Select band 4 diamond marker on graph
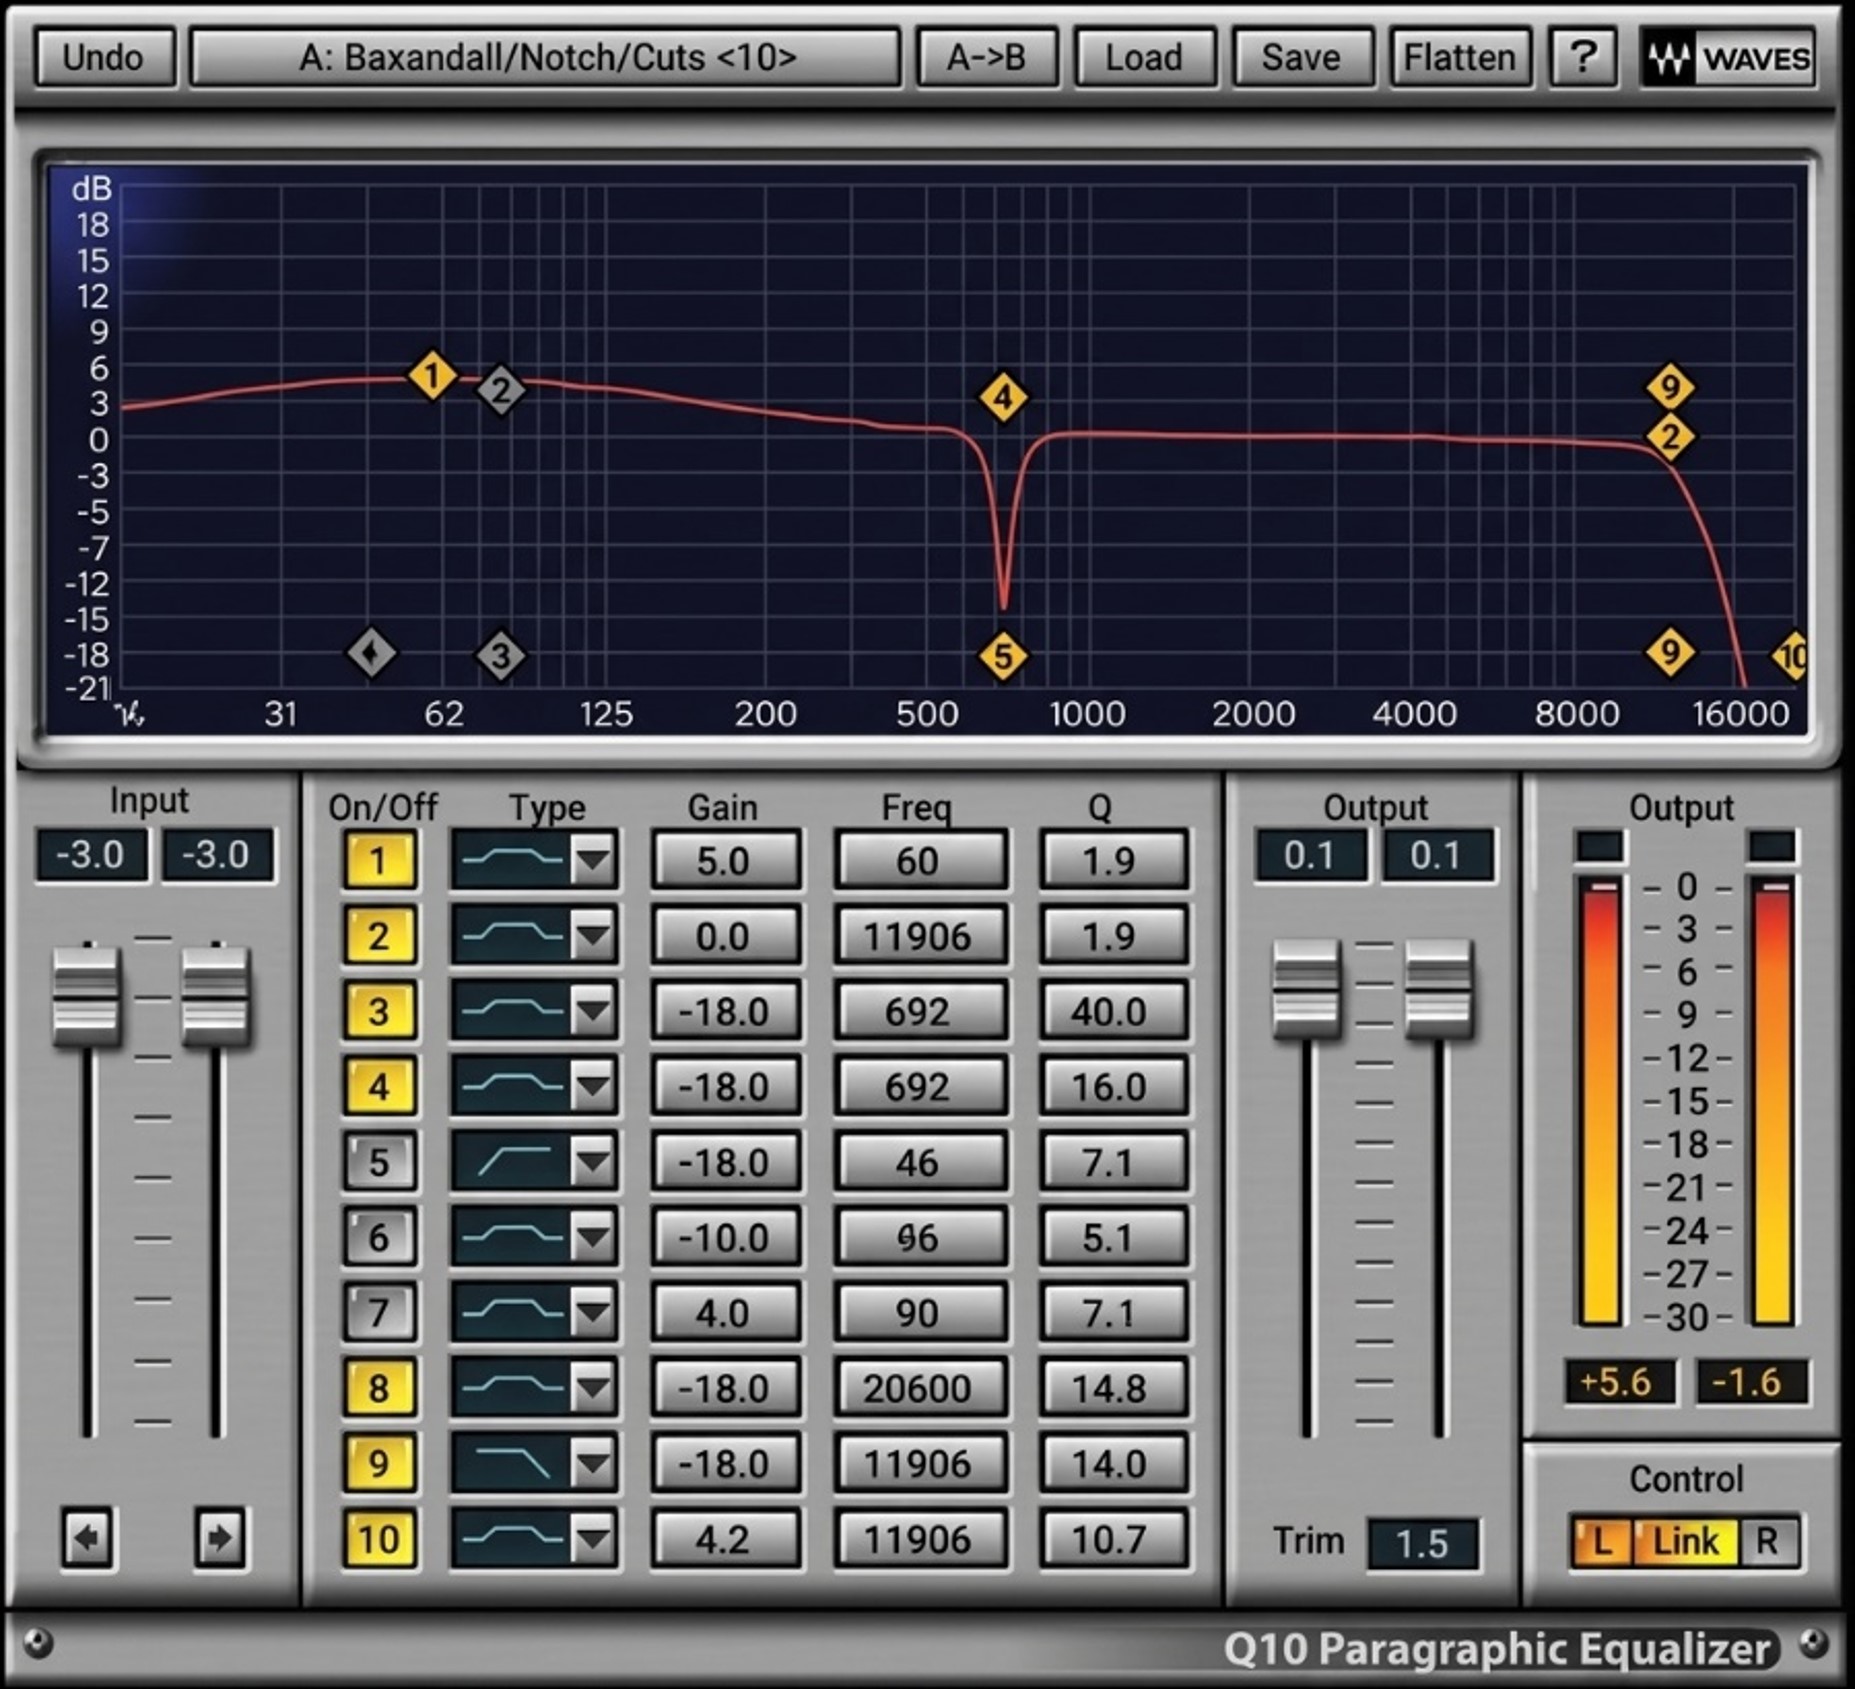Viewport: 1855px width, 1689px height. coord(1003,397)
